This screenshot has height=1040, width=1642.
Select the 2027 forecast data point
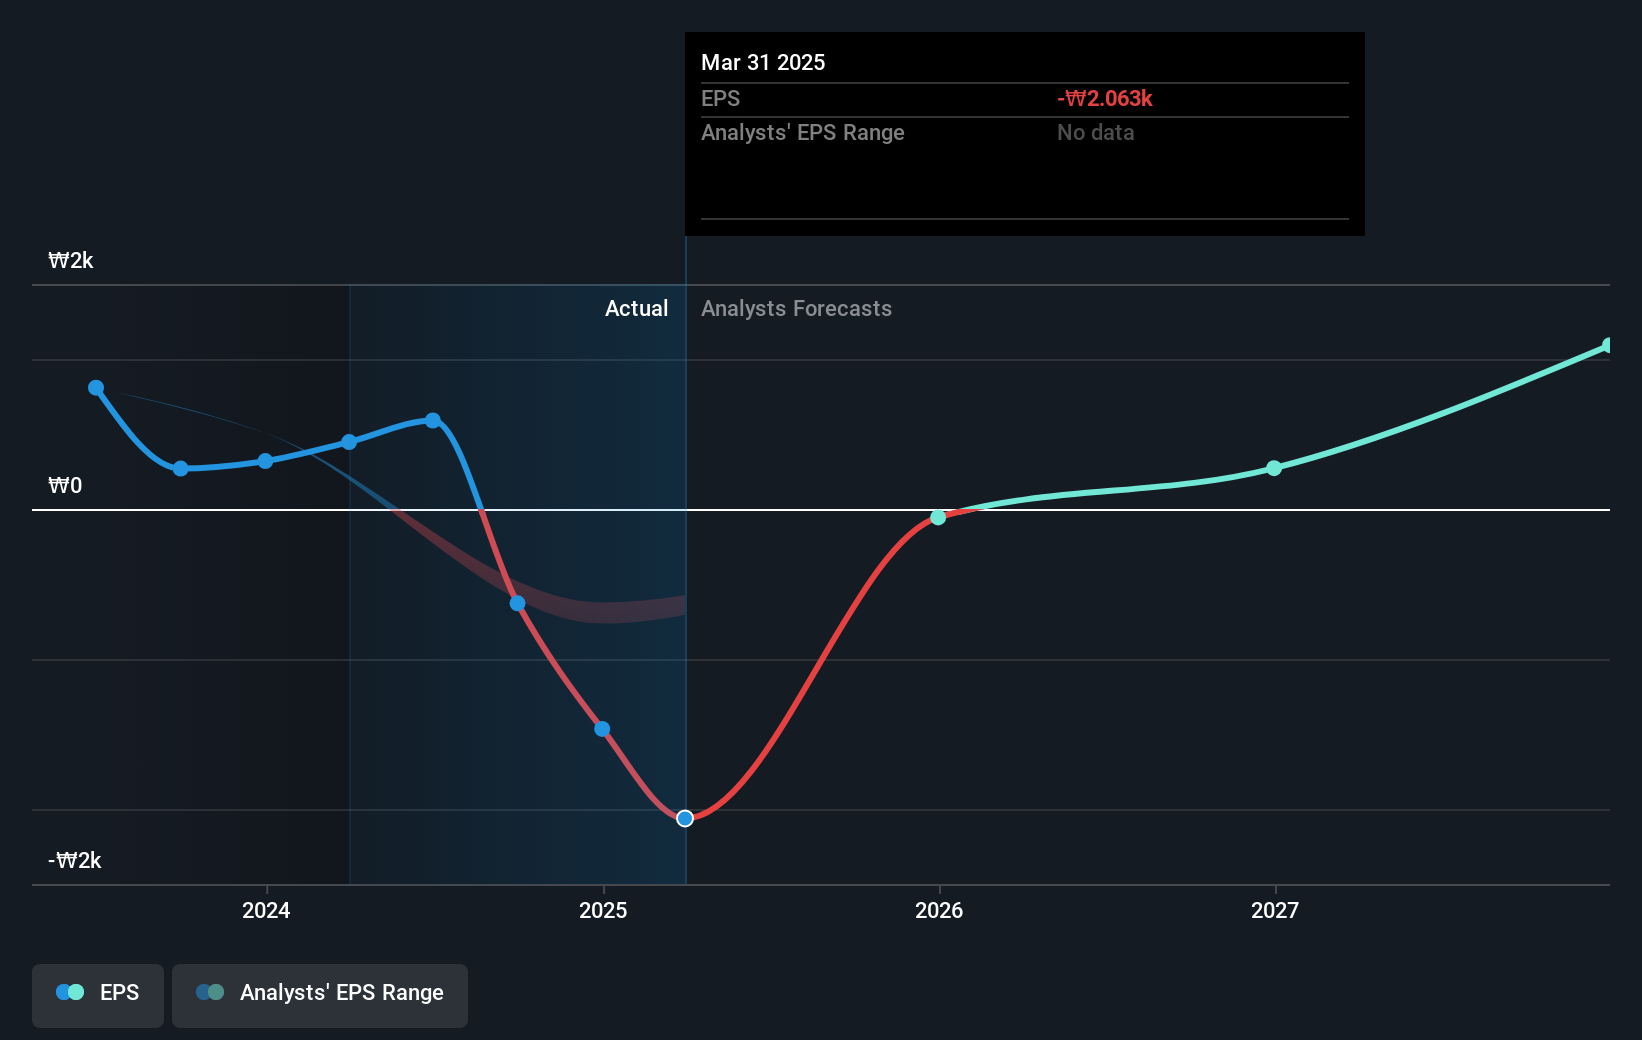[x=1274, y=468]
